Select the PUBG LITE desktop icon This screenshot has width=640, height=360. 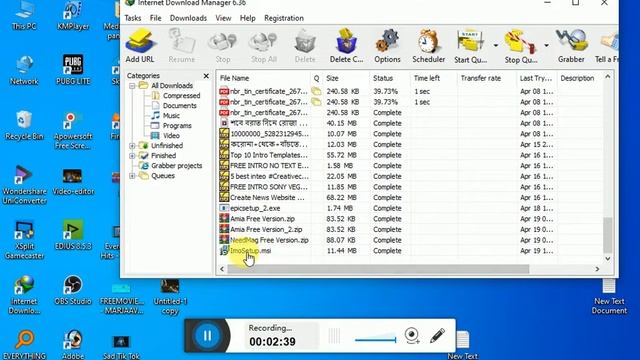pos(73,70)
